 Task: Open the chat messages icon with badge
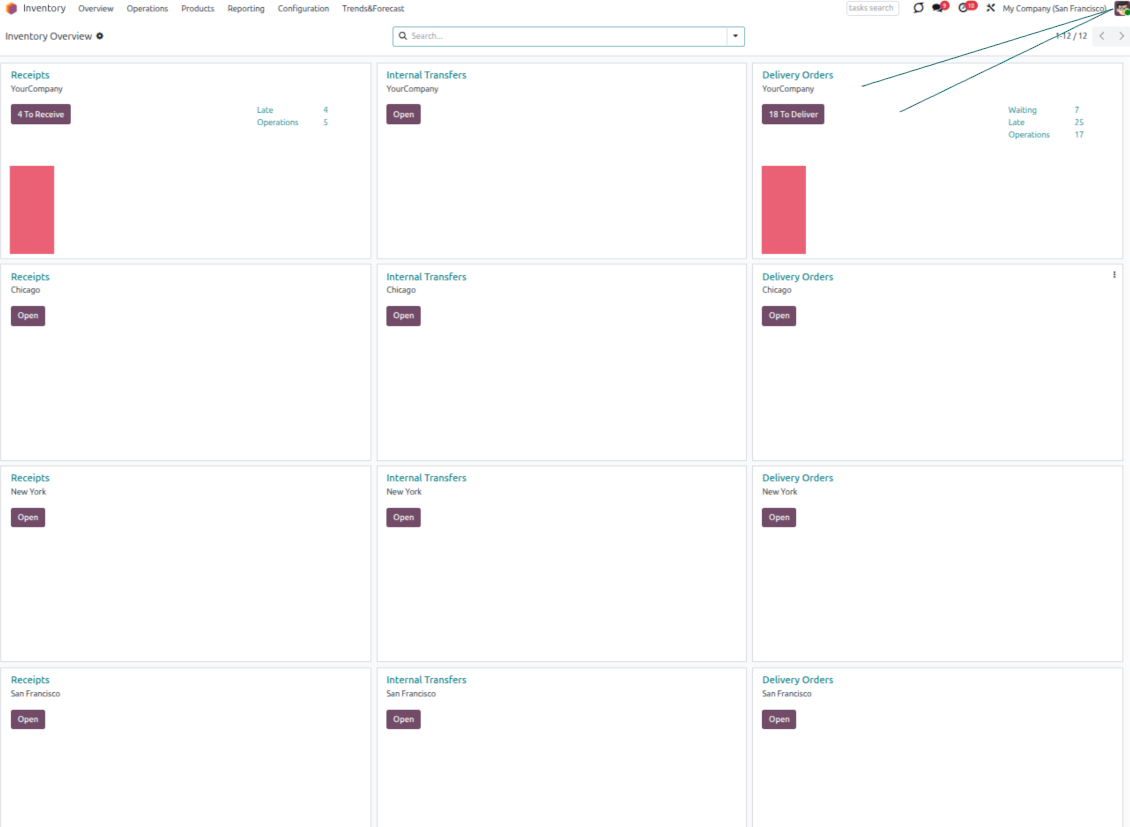938,8
